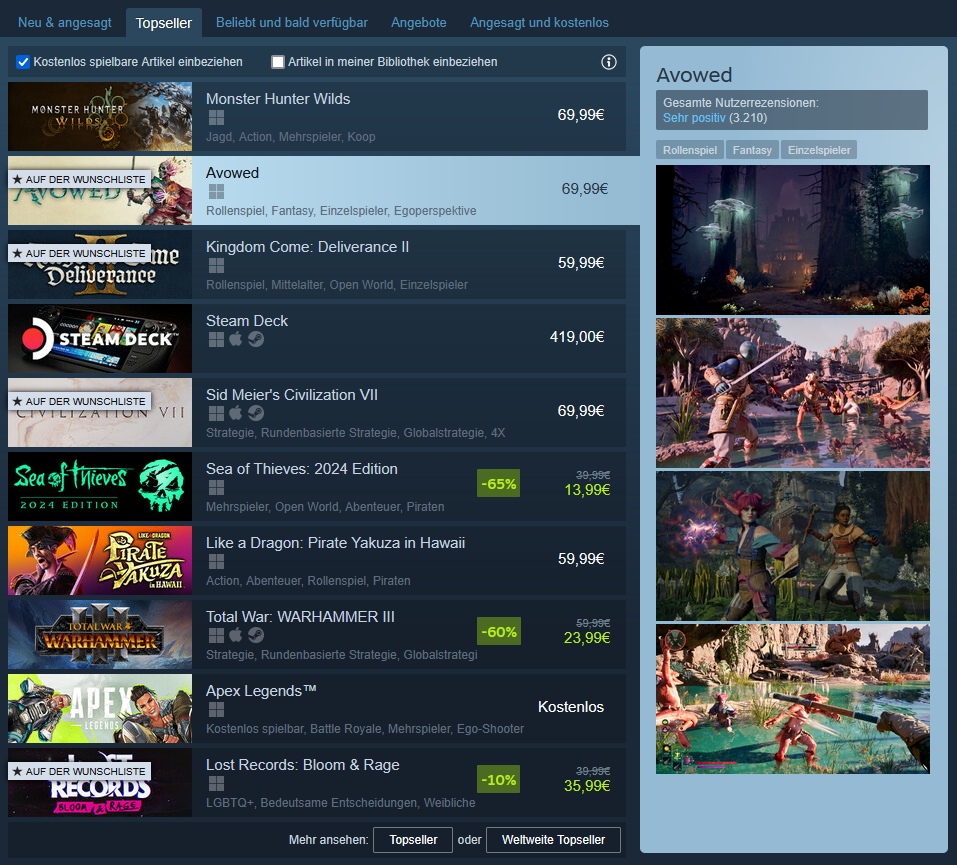Click wishlist badge on Kingdom Come capsule
The image size is (957, 865).
pos(79,253)
